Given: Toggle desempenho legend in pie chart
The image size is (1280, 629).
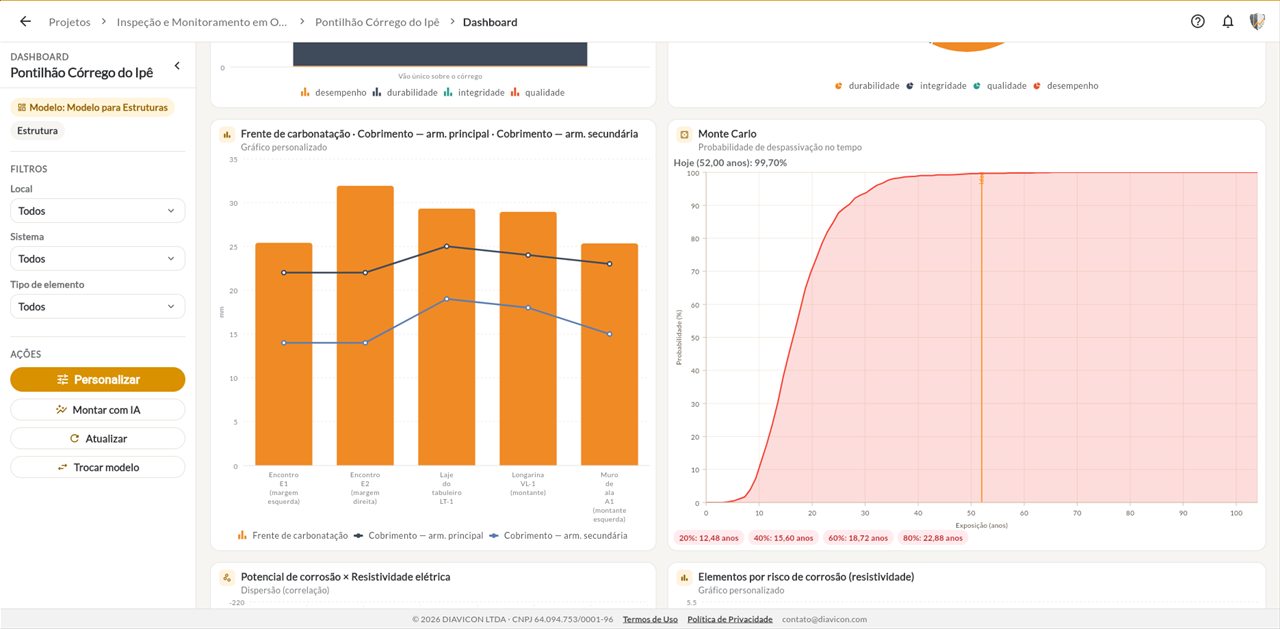Looking at the screenshot, I should (1065, 86).
